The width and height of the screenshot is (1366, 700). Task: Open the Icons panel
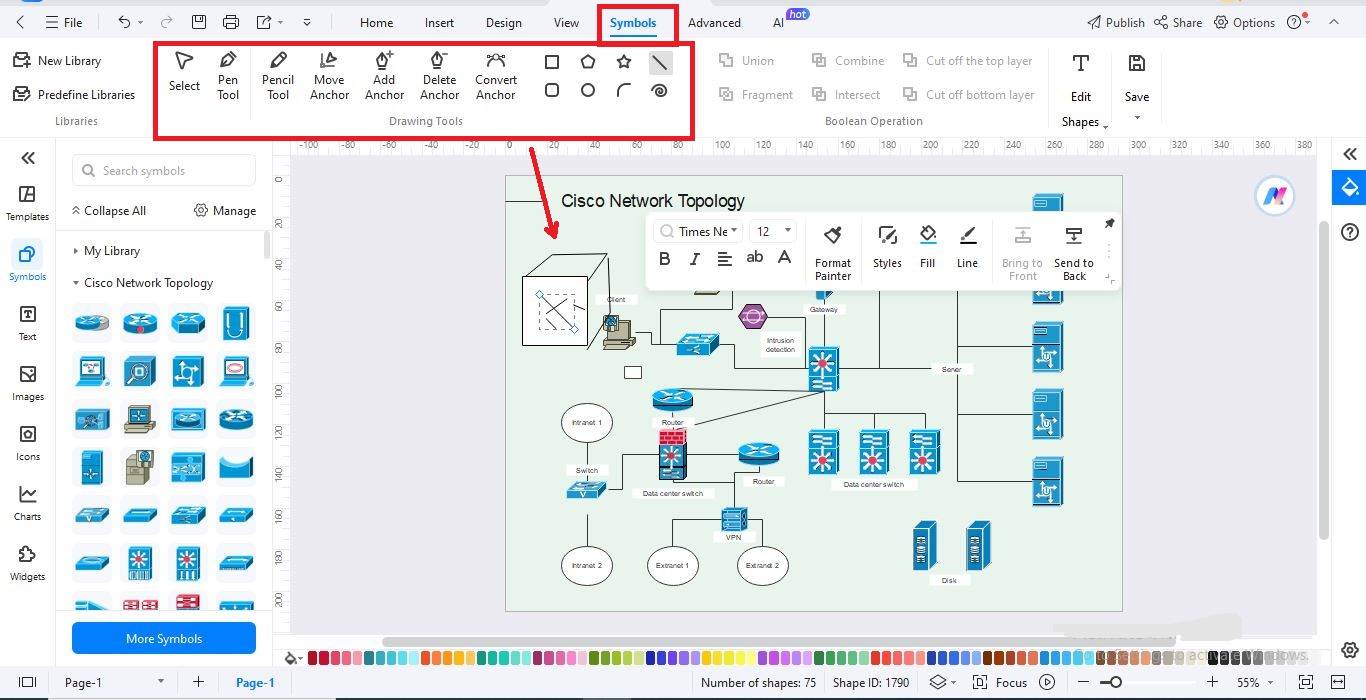(x=27, y=442)
